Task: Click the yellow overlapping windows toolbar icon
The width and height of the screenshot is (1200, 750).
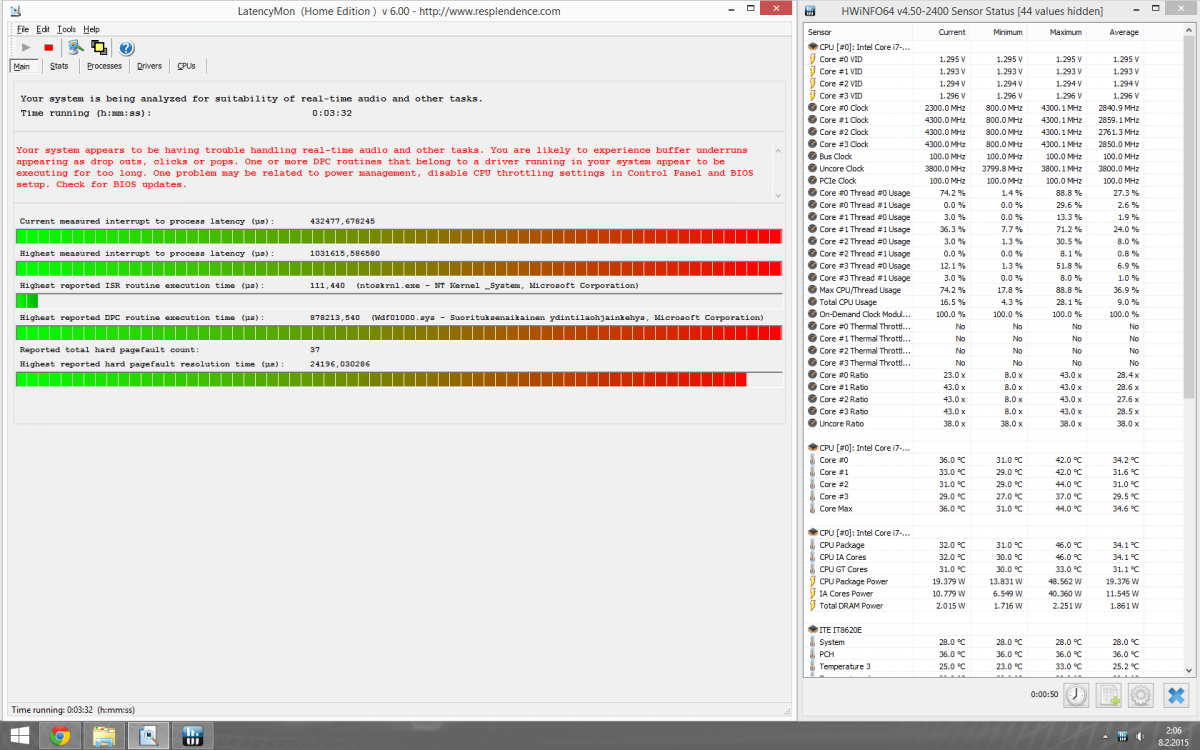Action: 99,47
